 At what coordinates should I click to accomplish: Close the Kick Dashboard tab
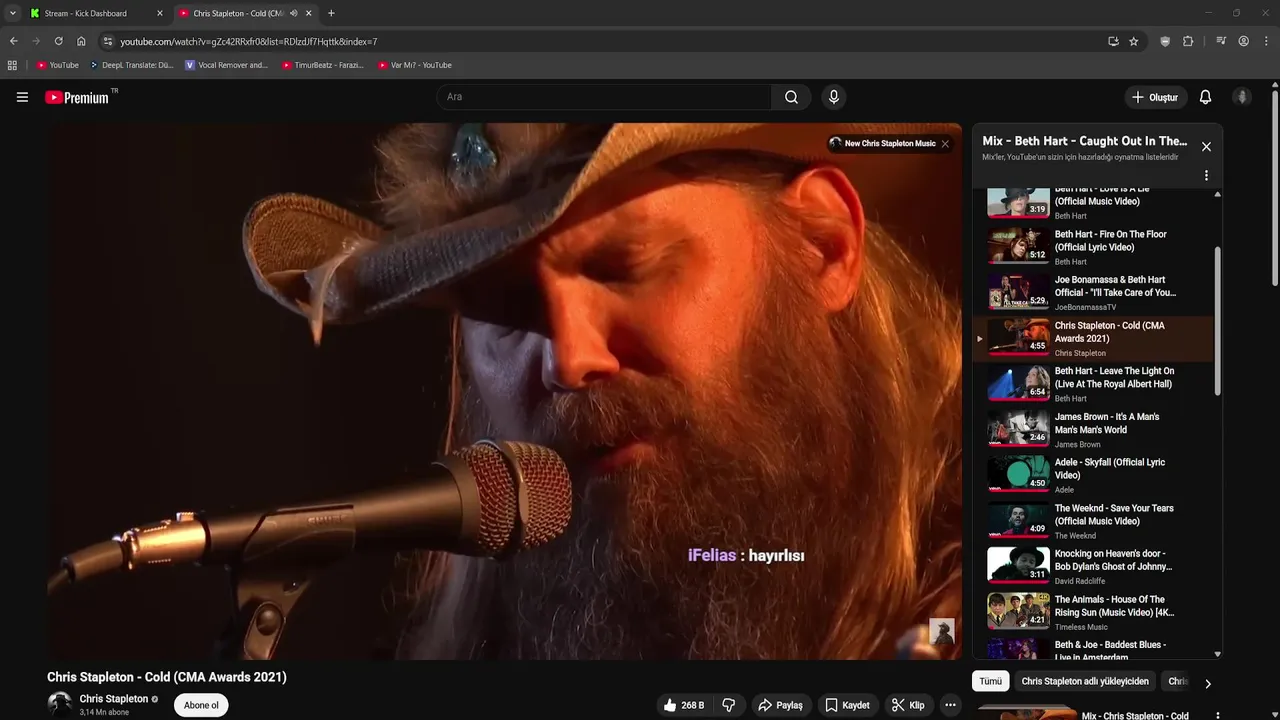159,13
